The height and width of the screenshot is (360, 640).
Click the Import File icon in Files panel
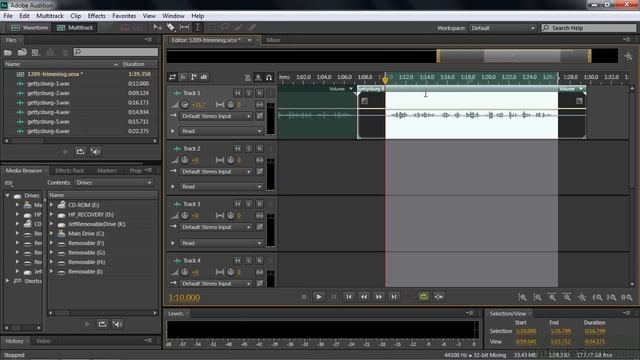[22, 52]
